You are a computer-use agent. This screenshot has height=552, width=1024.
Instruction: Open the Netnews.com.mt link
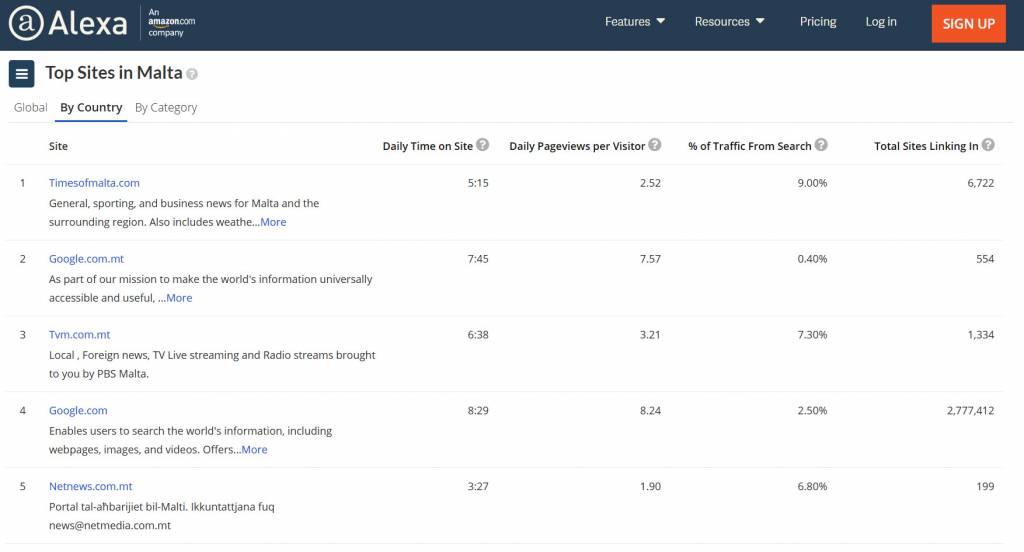point(91,486)
